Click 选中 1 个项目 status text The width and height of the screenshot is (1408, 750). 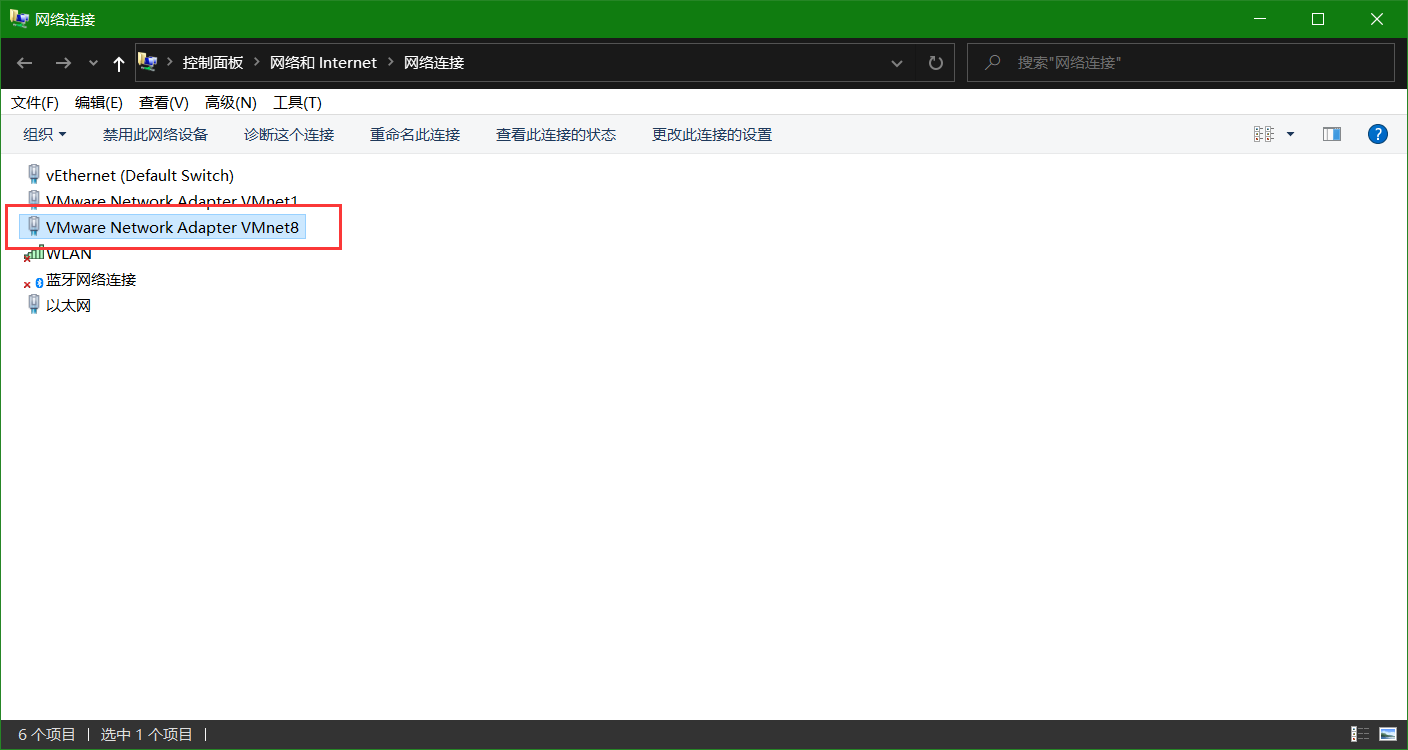tap(147, 734)
